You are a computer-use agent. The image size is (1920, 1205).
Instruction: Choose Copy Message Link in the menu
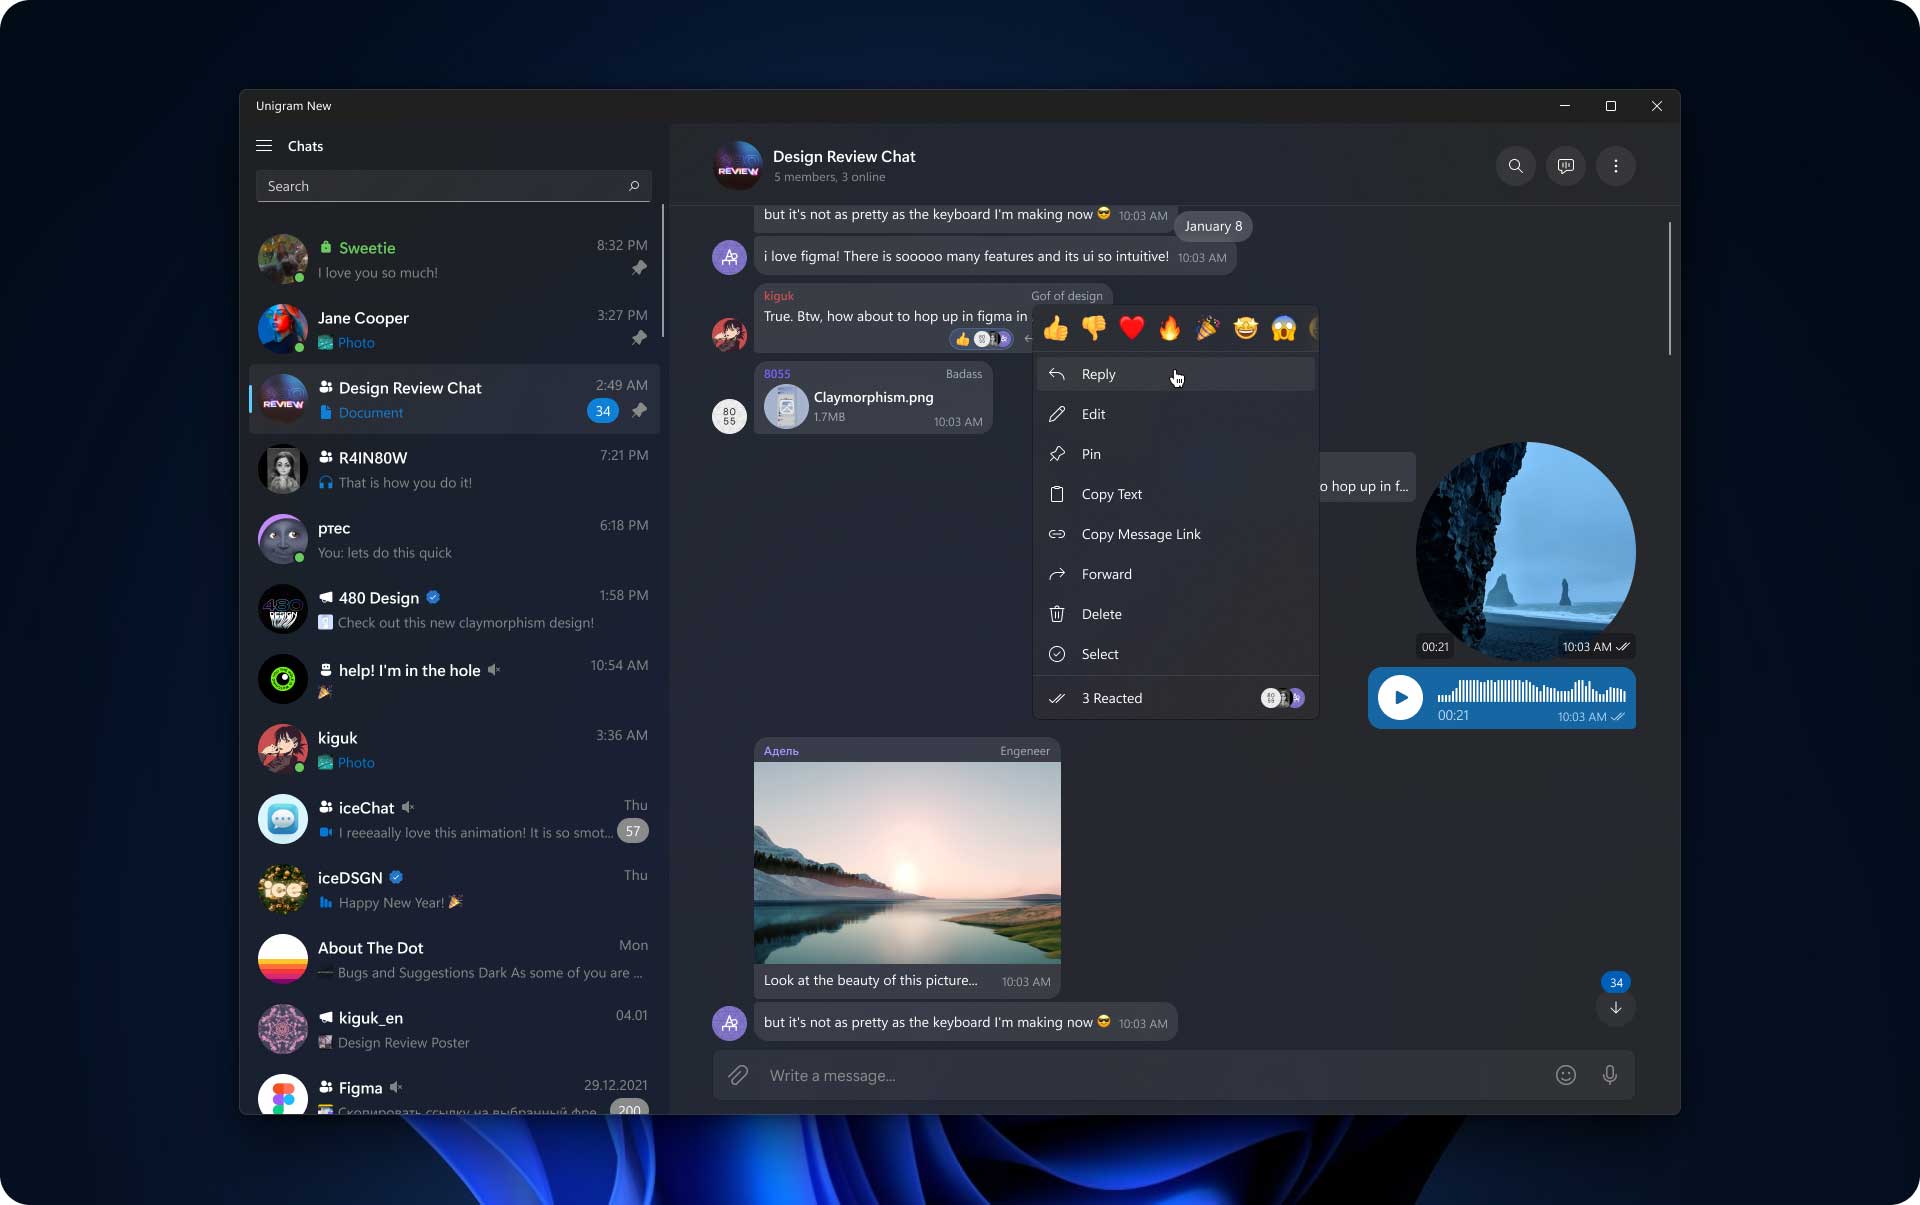[1175, 534]
